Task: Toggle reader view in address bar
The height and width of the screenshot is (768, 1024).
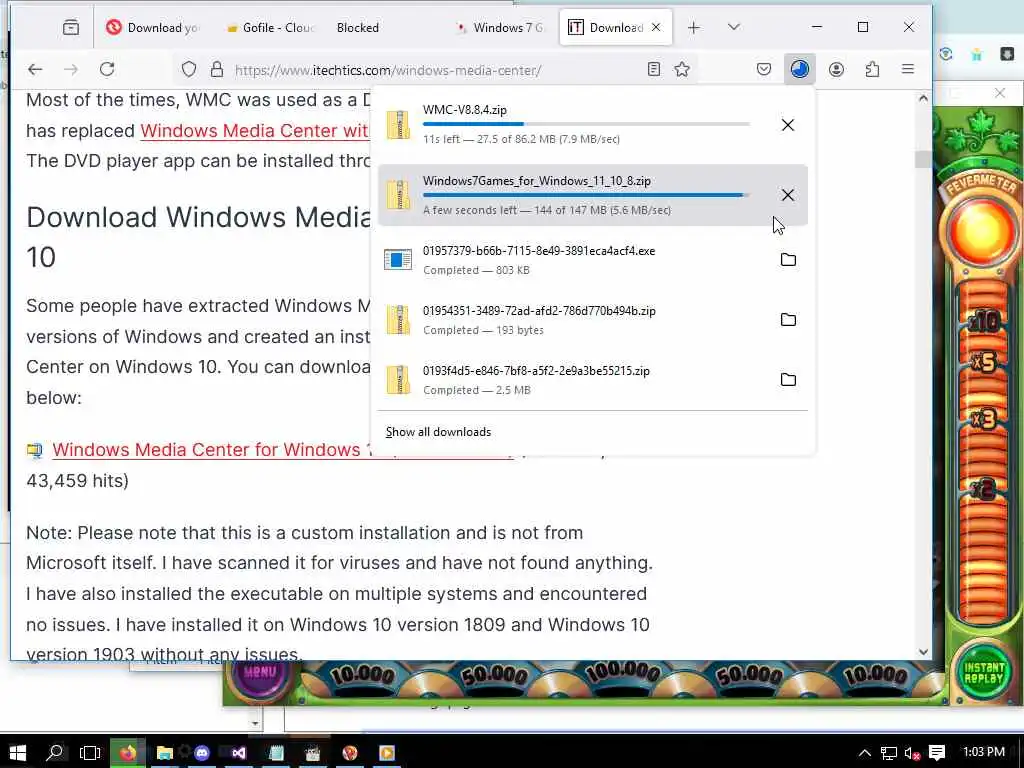Action: coord(654,69)
